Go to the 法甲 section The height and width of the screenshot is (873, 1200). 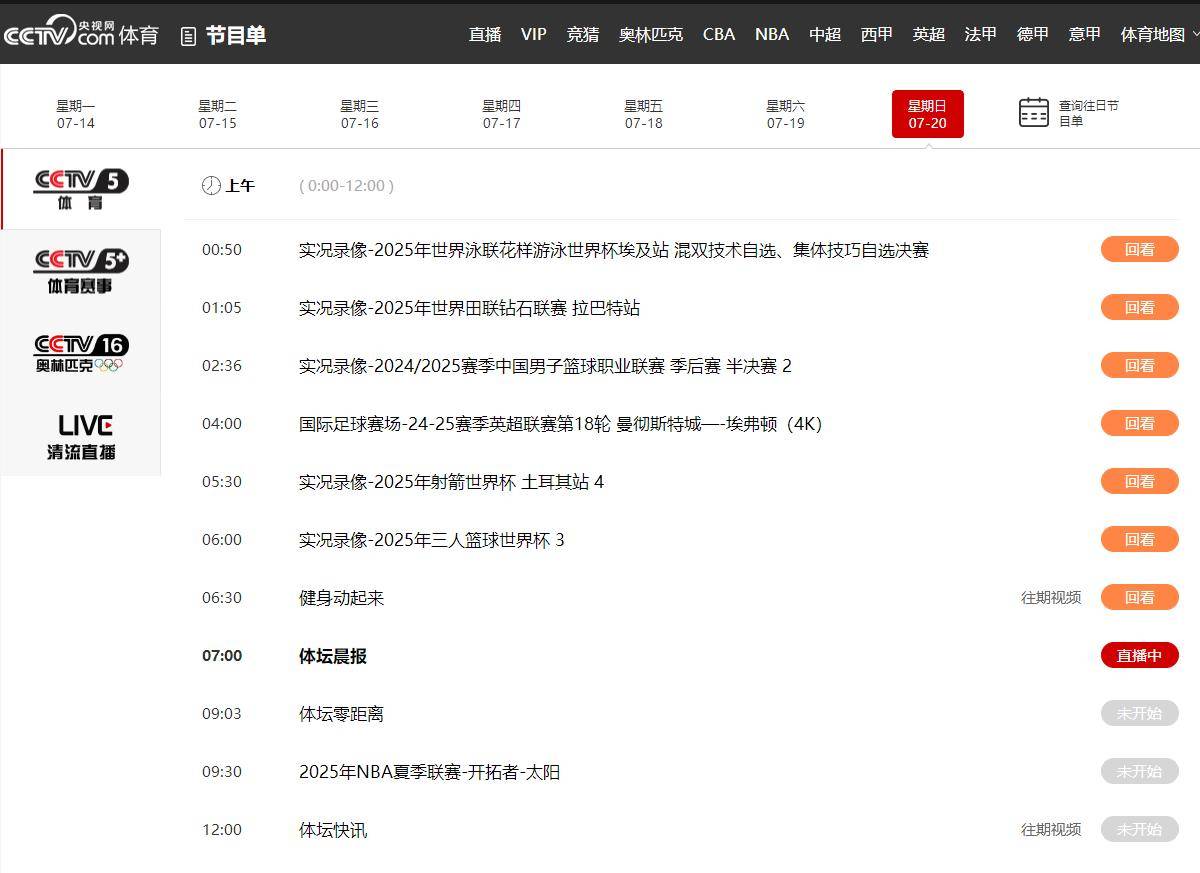click(x=981, y=34)
